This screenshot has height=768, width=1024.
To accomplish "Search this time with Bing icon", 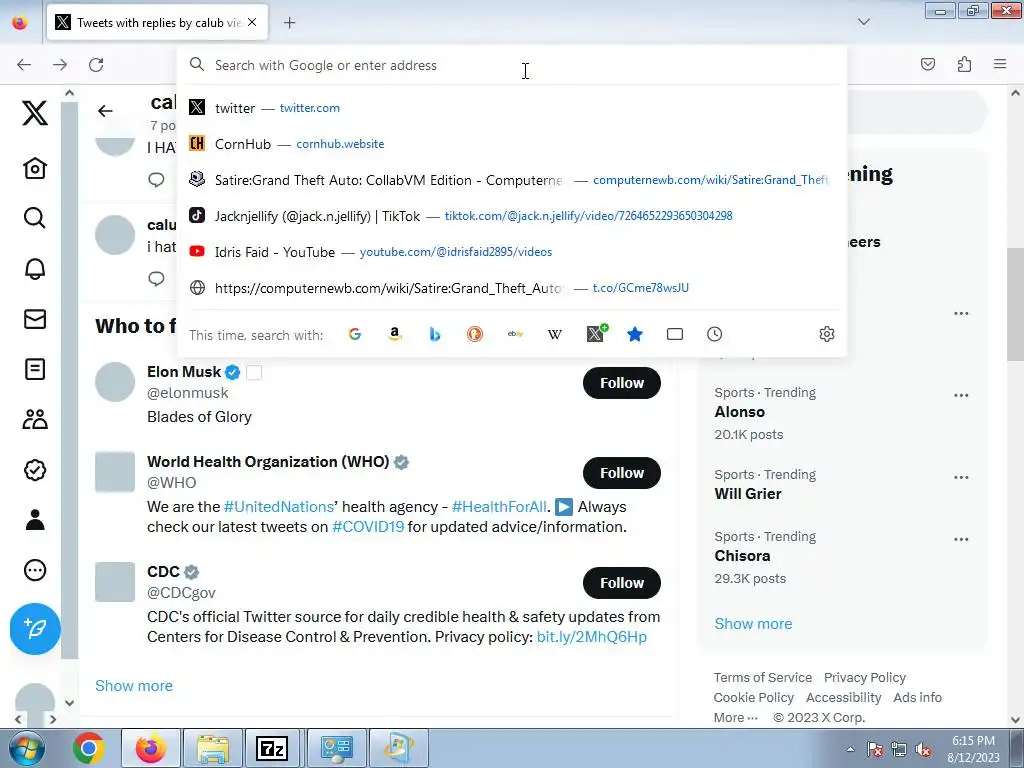I will point(435,334).
